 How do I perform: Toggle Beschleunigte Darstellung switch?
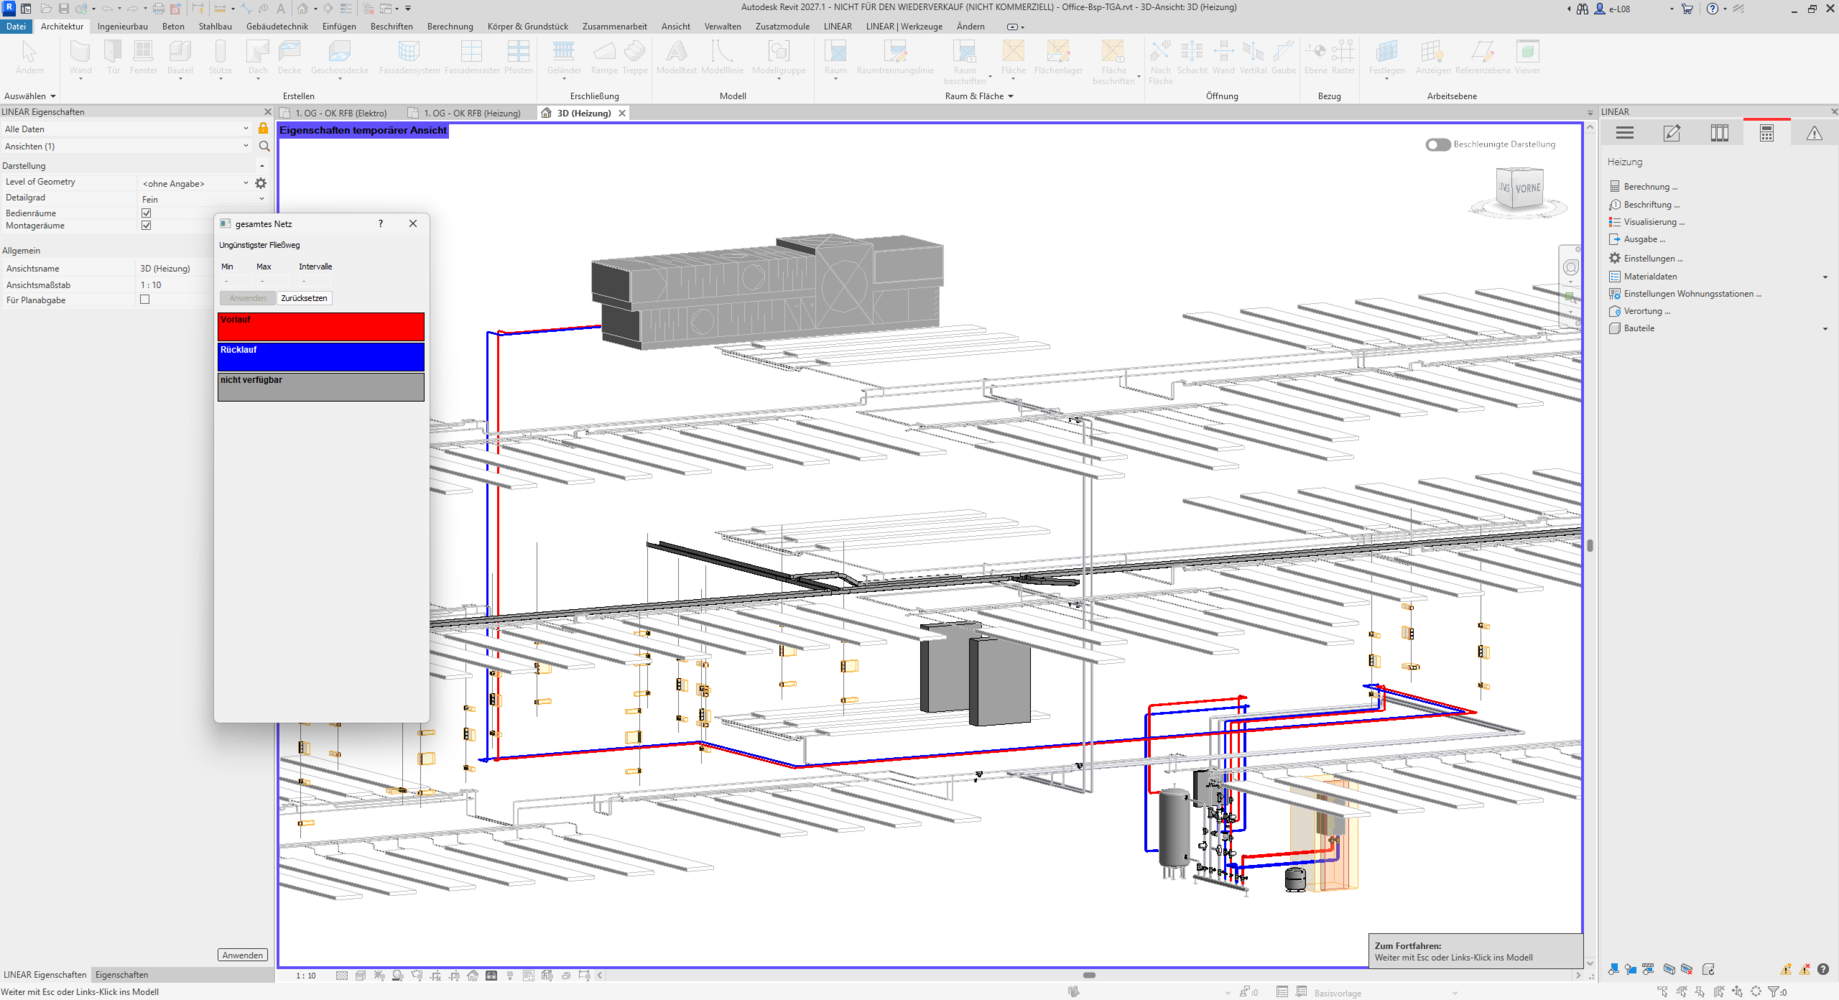[x=1437, y=145]
